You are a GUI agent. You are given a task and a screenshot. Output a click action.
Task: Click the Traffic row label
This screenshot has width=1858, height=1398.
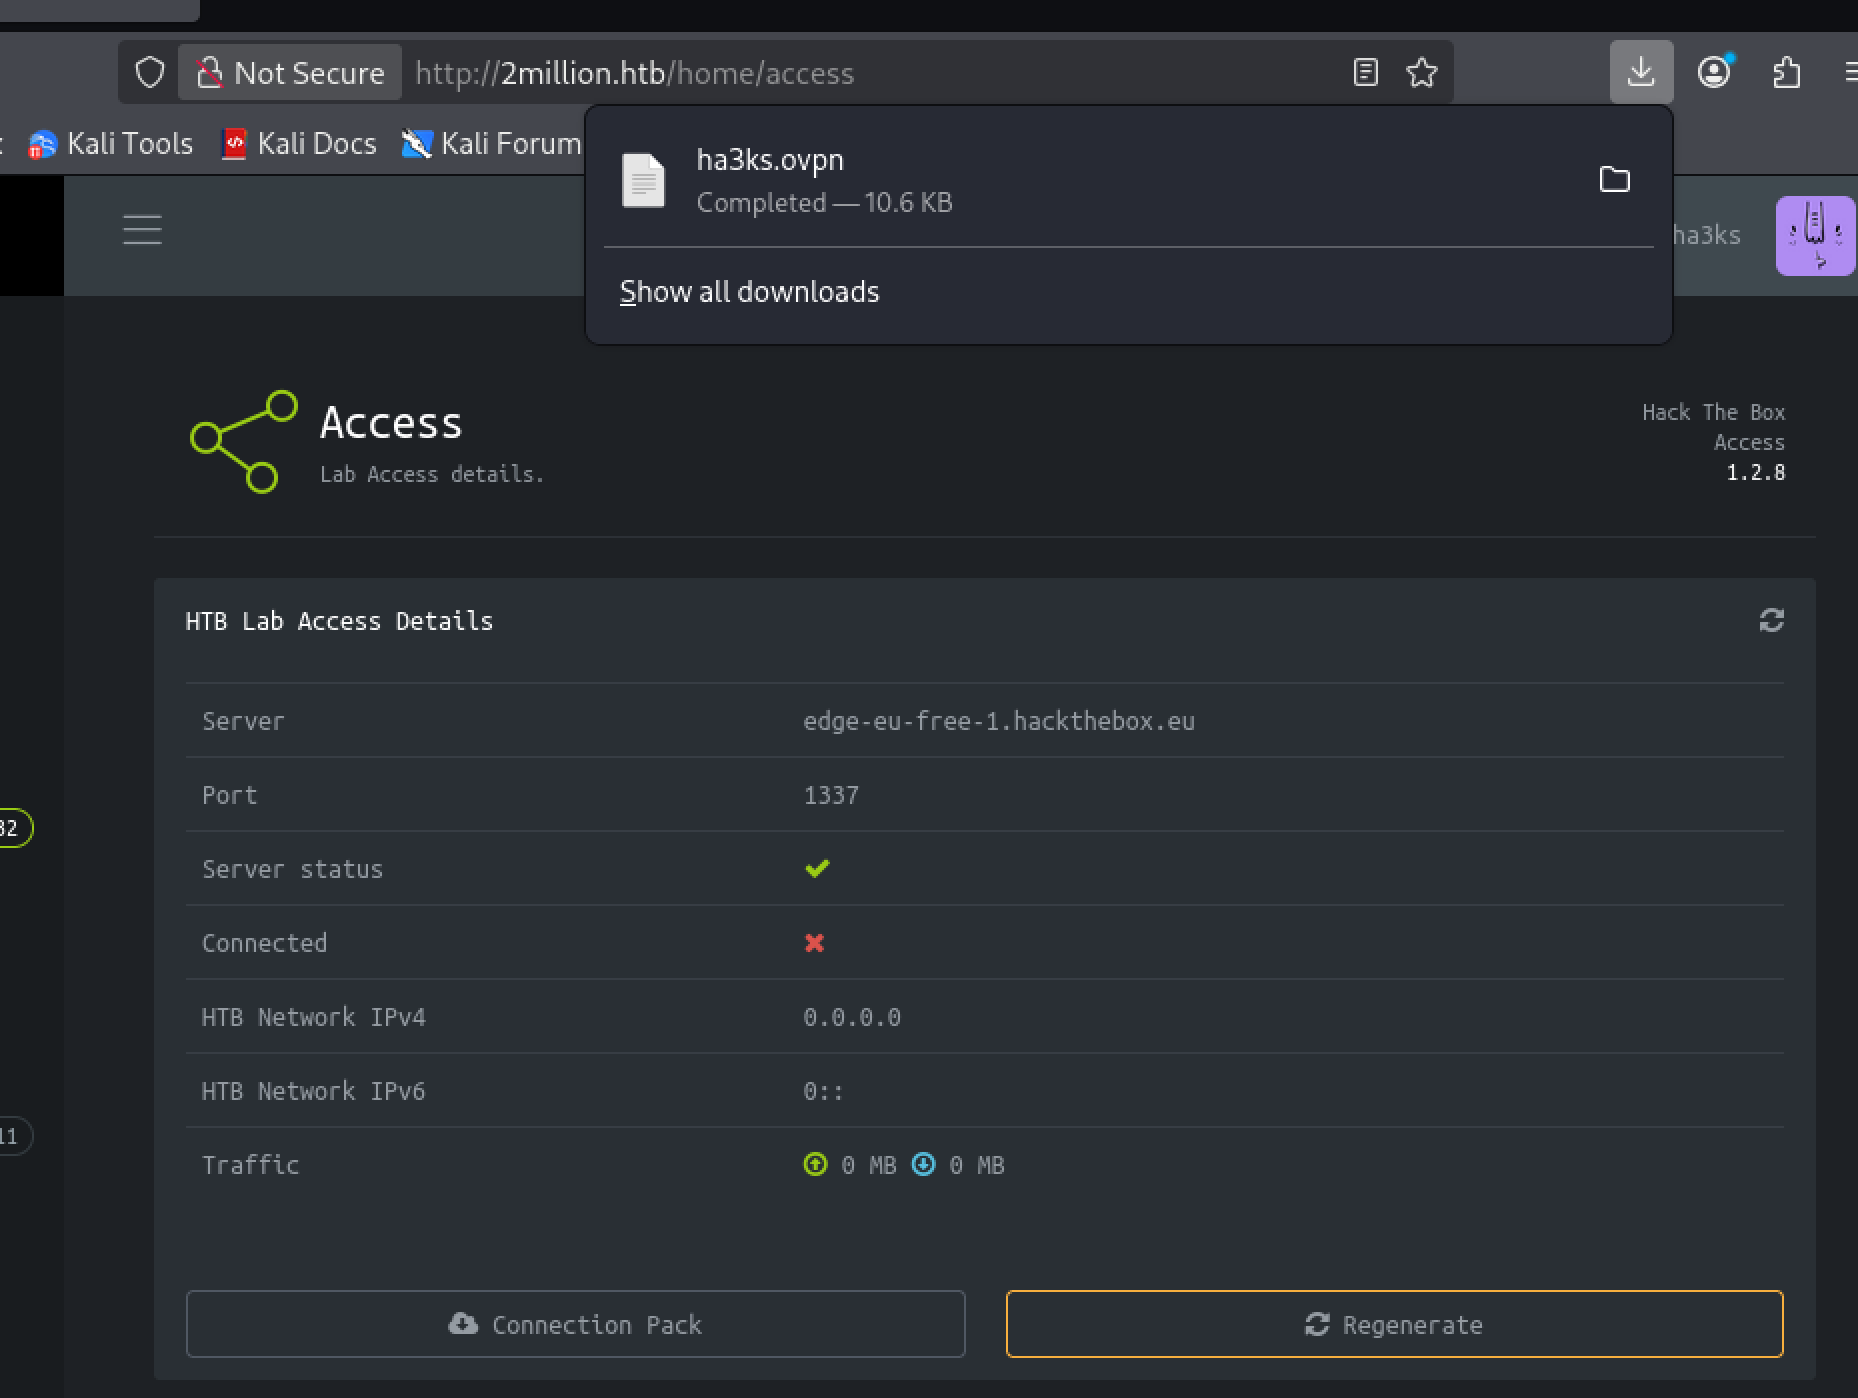click(x=250, y=1165)
